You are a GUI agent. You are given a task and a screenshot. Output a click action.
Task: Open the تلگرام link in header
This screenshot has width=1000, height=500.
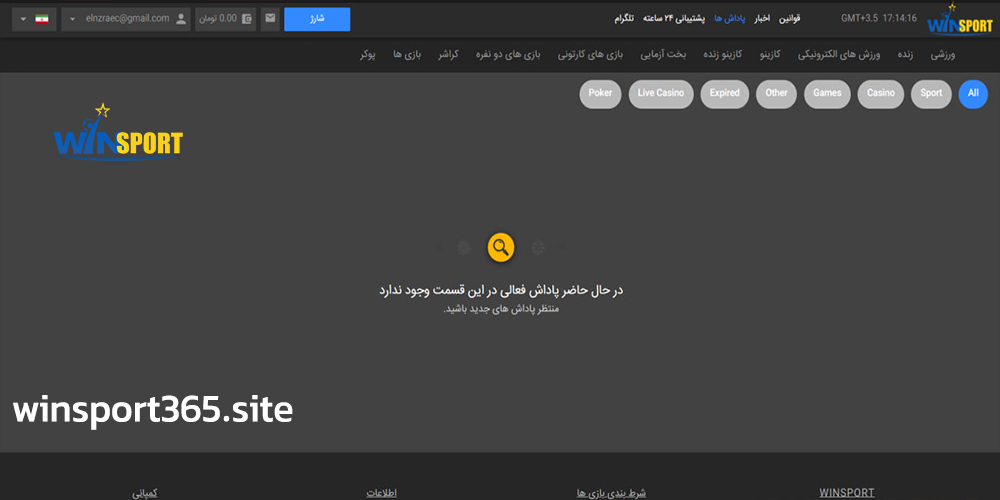[624, 19]
